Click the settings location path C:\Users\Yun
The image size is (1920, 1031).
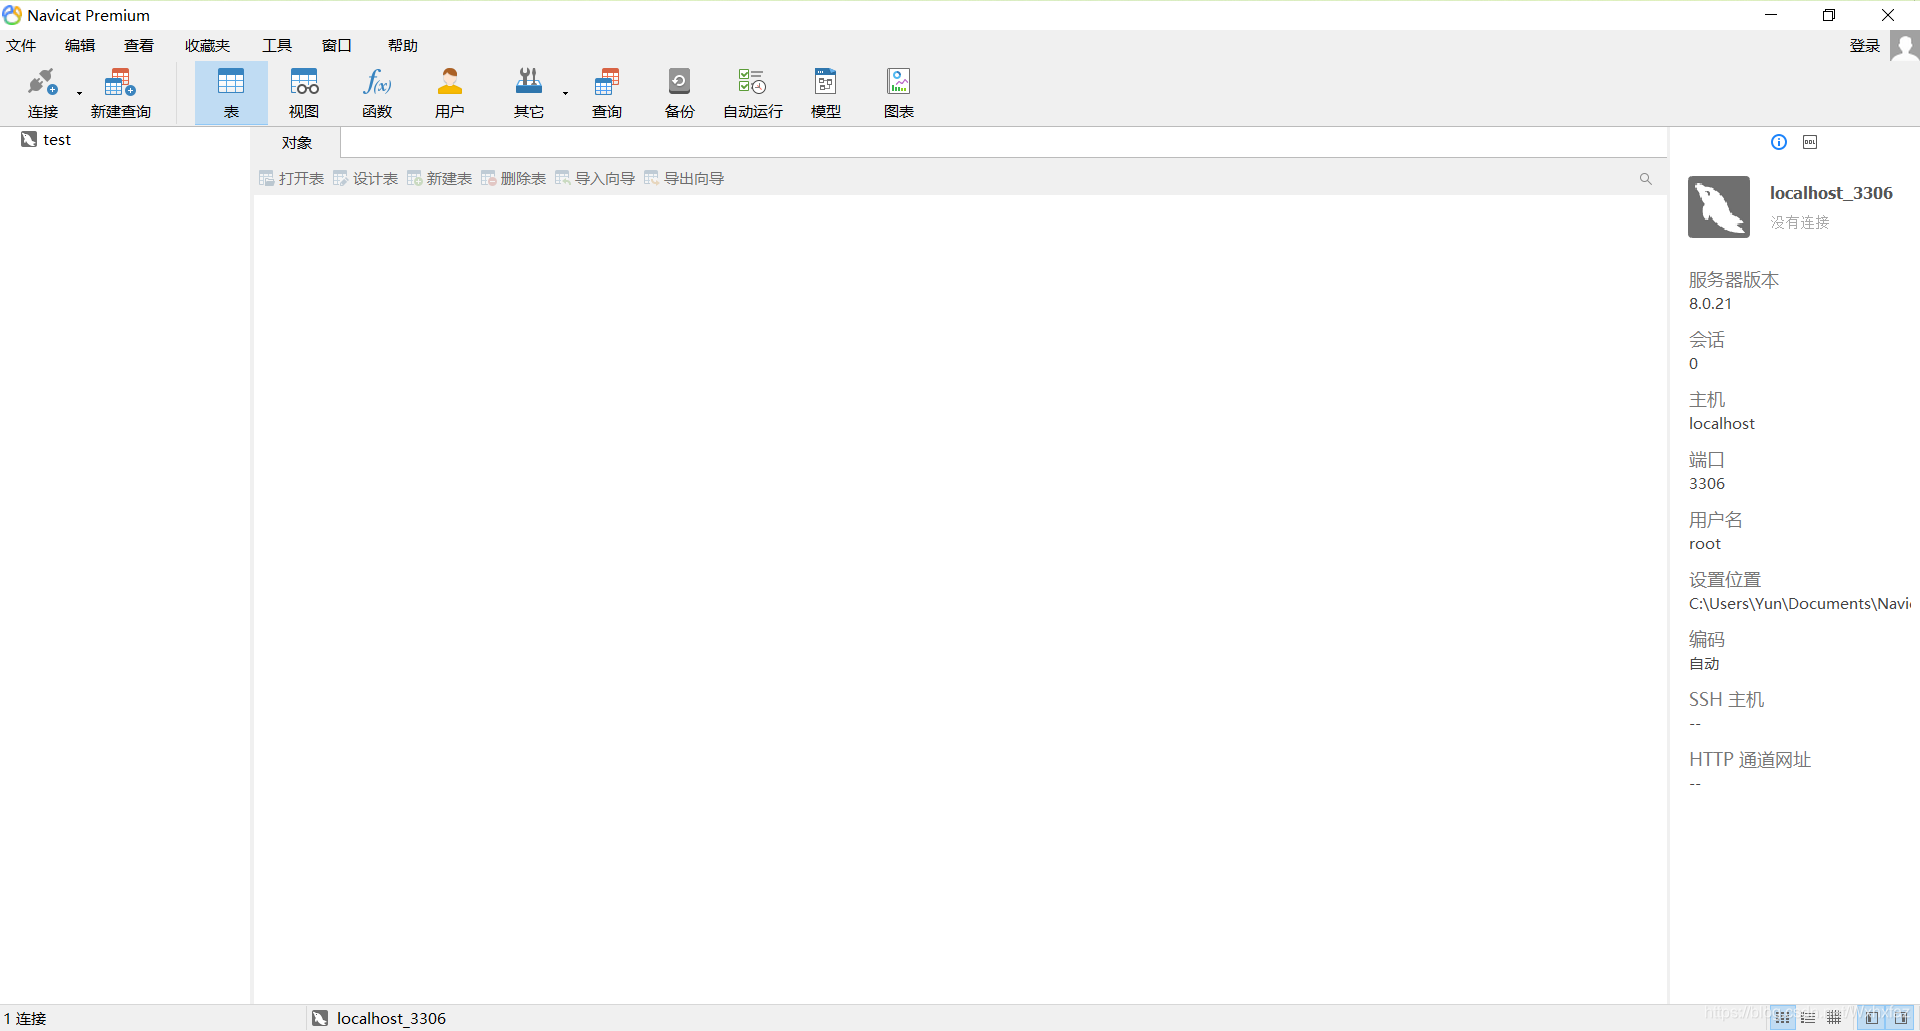coord(1799,604)
